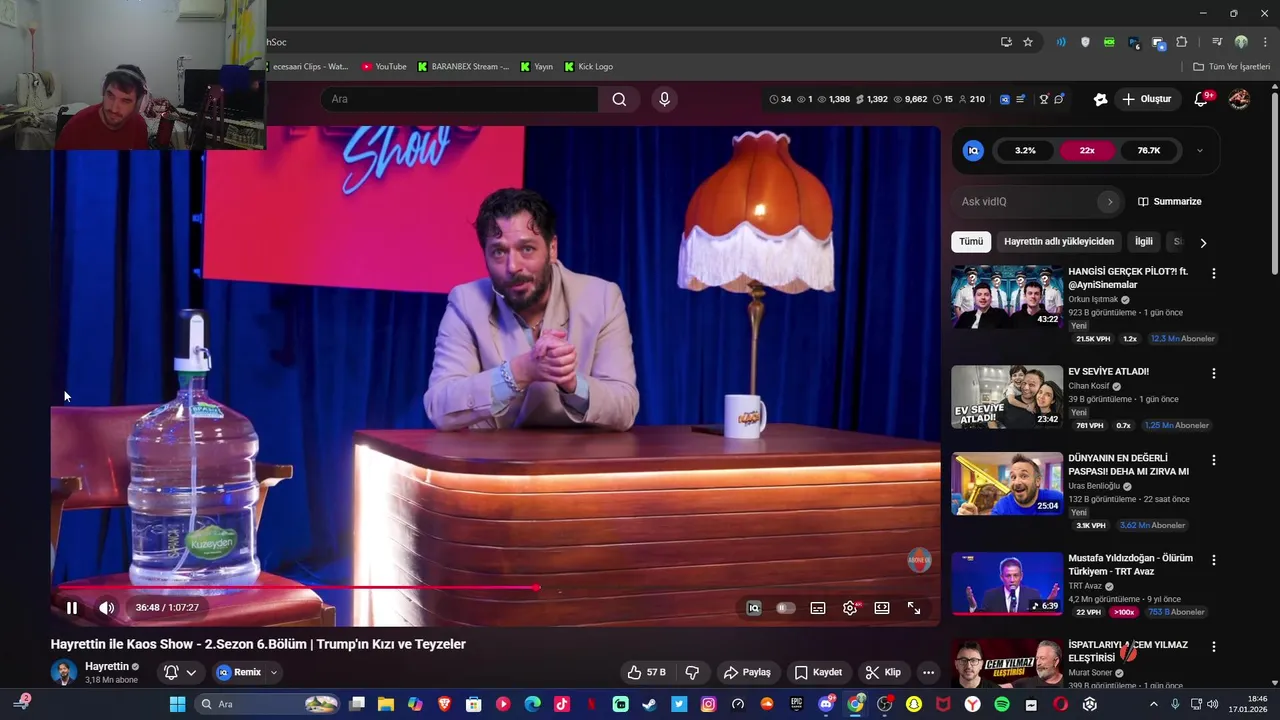The height and width of the screenshot is (720, 1280).
Task: Open Hayrettin channel avatar
Action: [64, 672]
